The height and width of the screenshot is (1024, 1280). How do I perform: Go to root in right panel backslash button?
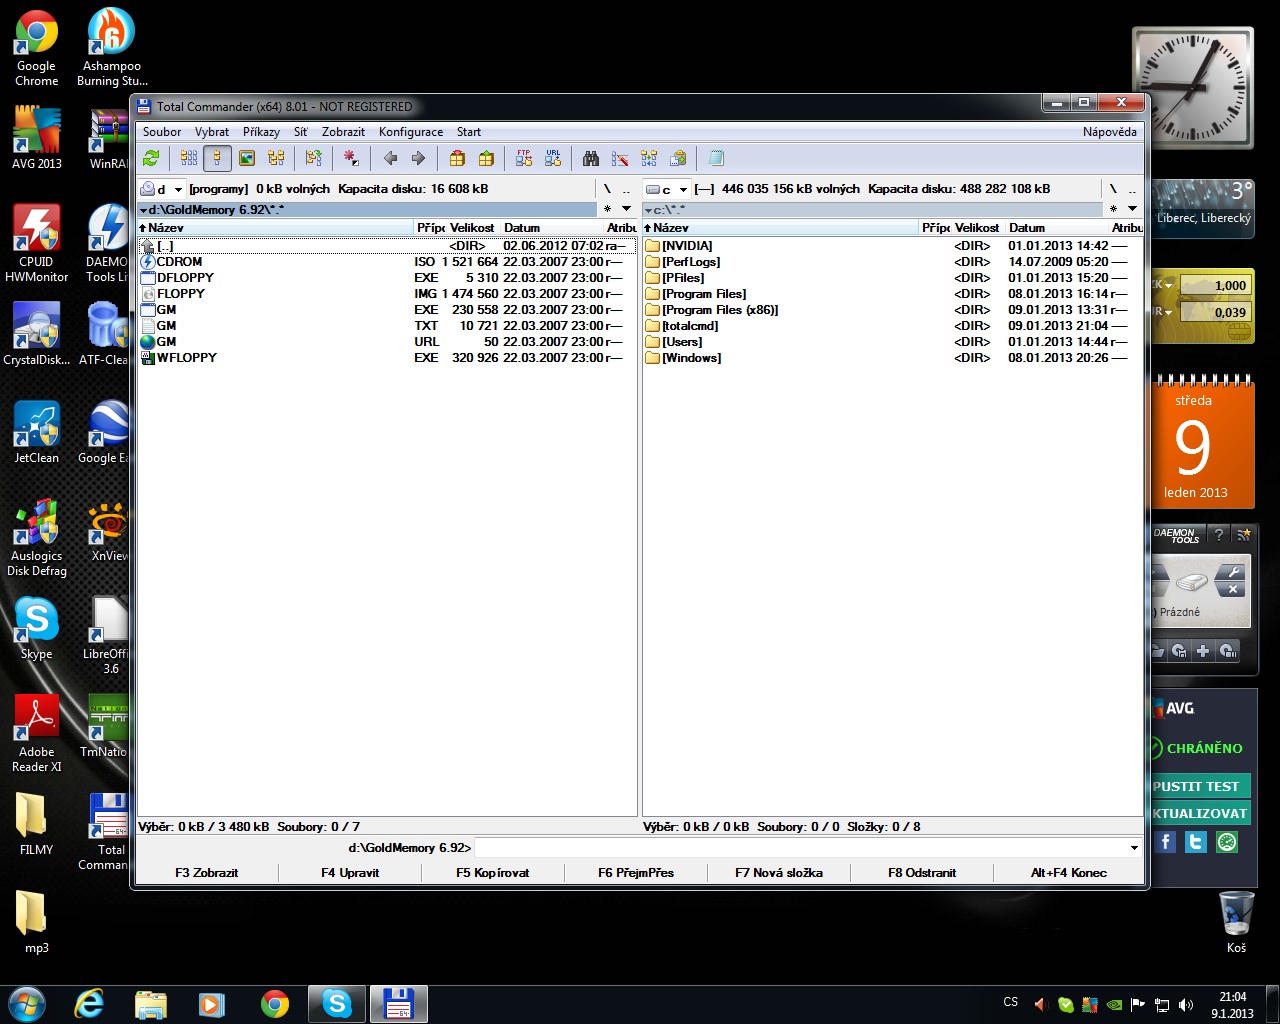point(1113,189)
